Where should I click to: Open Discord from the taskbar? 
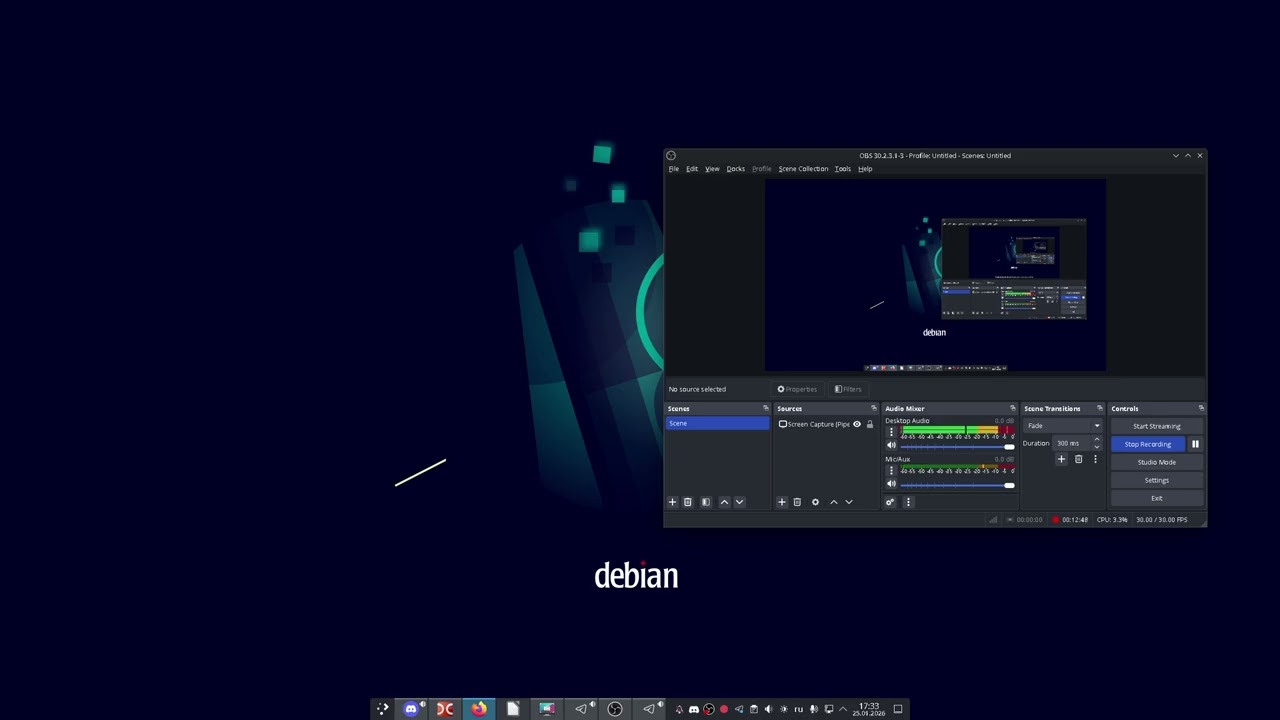pyautogui.click(x=411, y=709)
